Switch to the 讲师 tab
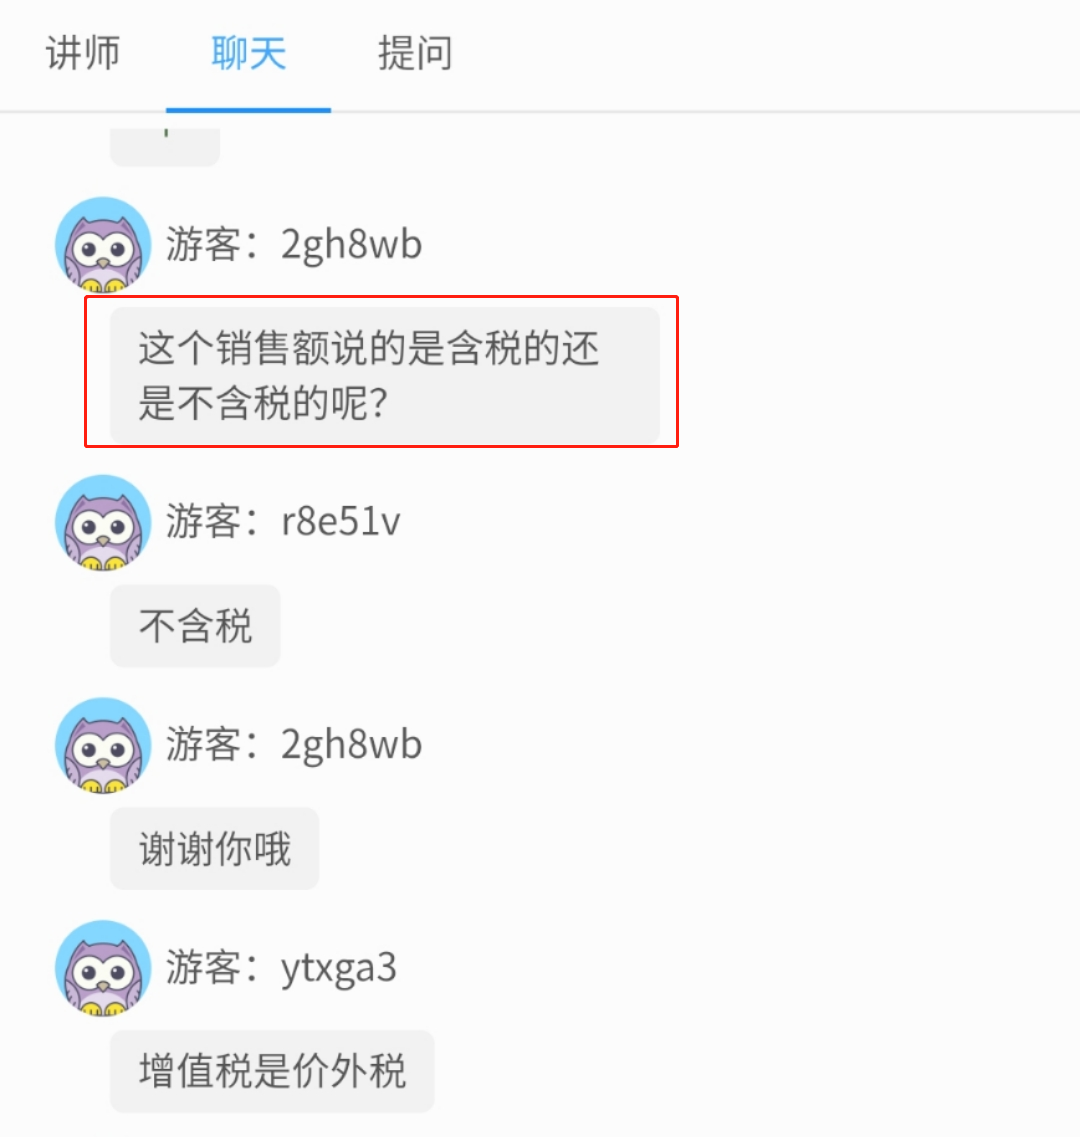The image size is (1080, 1137). (x=83, y=54)
